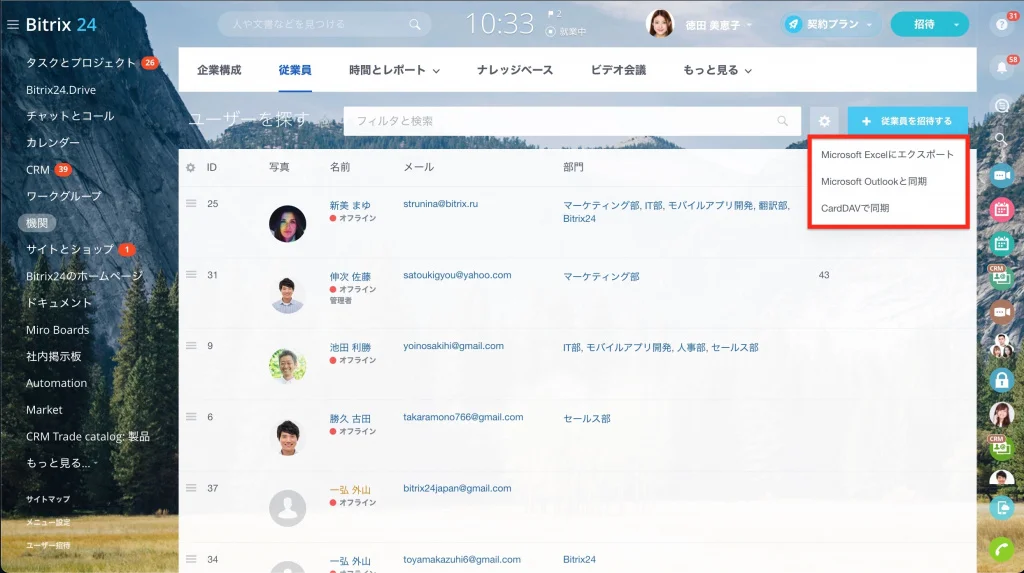Open the pink calendar icon in right panel
Screen dimensions: 1024x573
tap(1001, 210)
